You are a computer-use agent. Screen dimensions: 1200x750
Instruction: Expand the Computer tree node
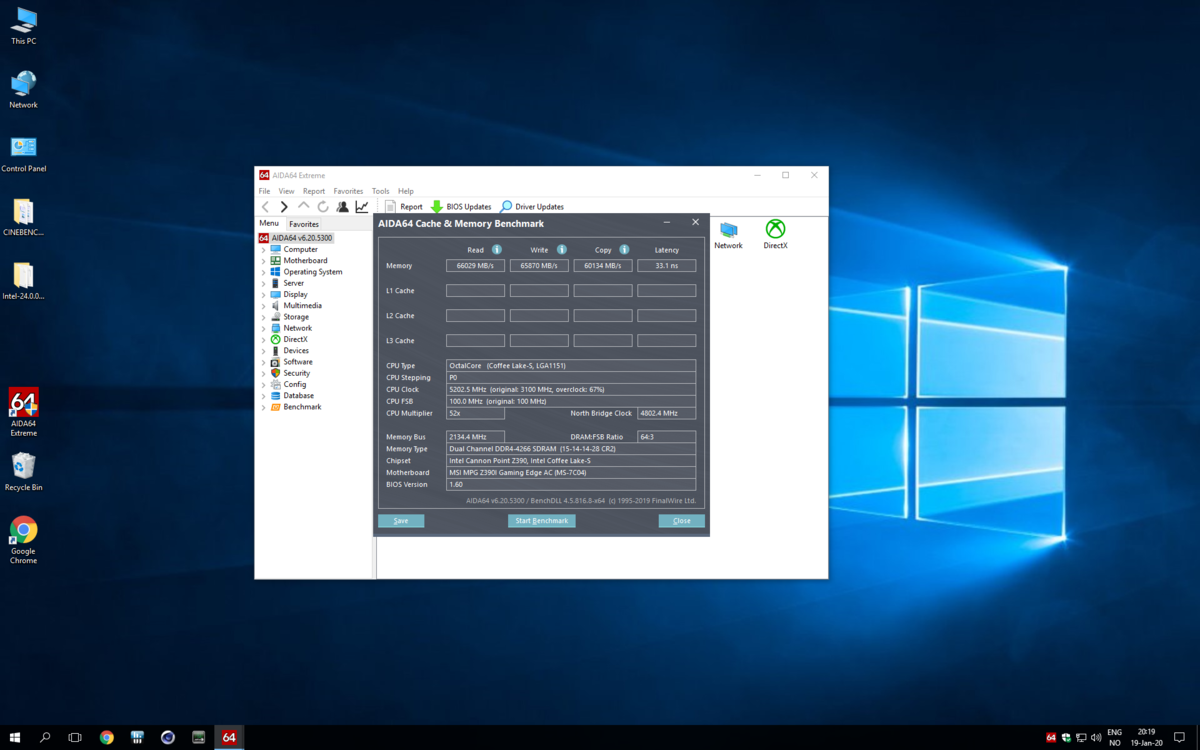click(264, 249)
